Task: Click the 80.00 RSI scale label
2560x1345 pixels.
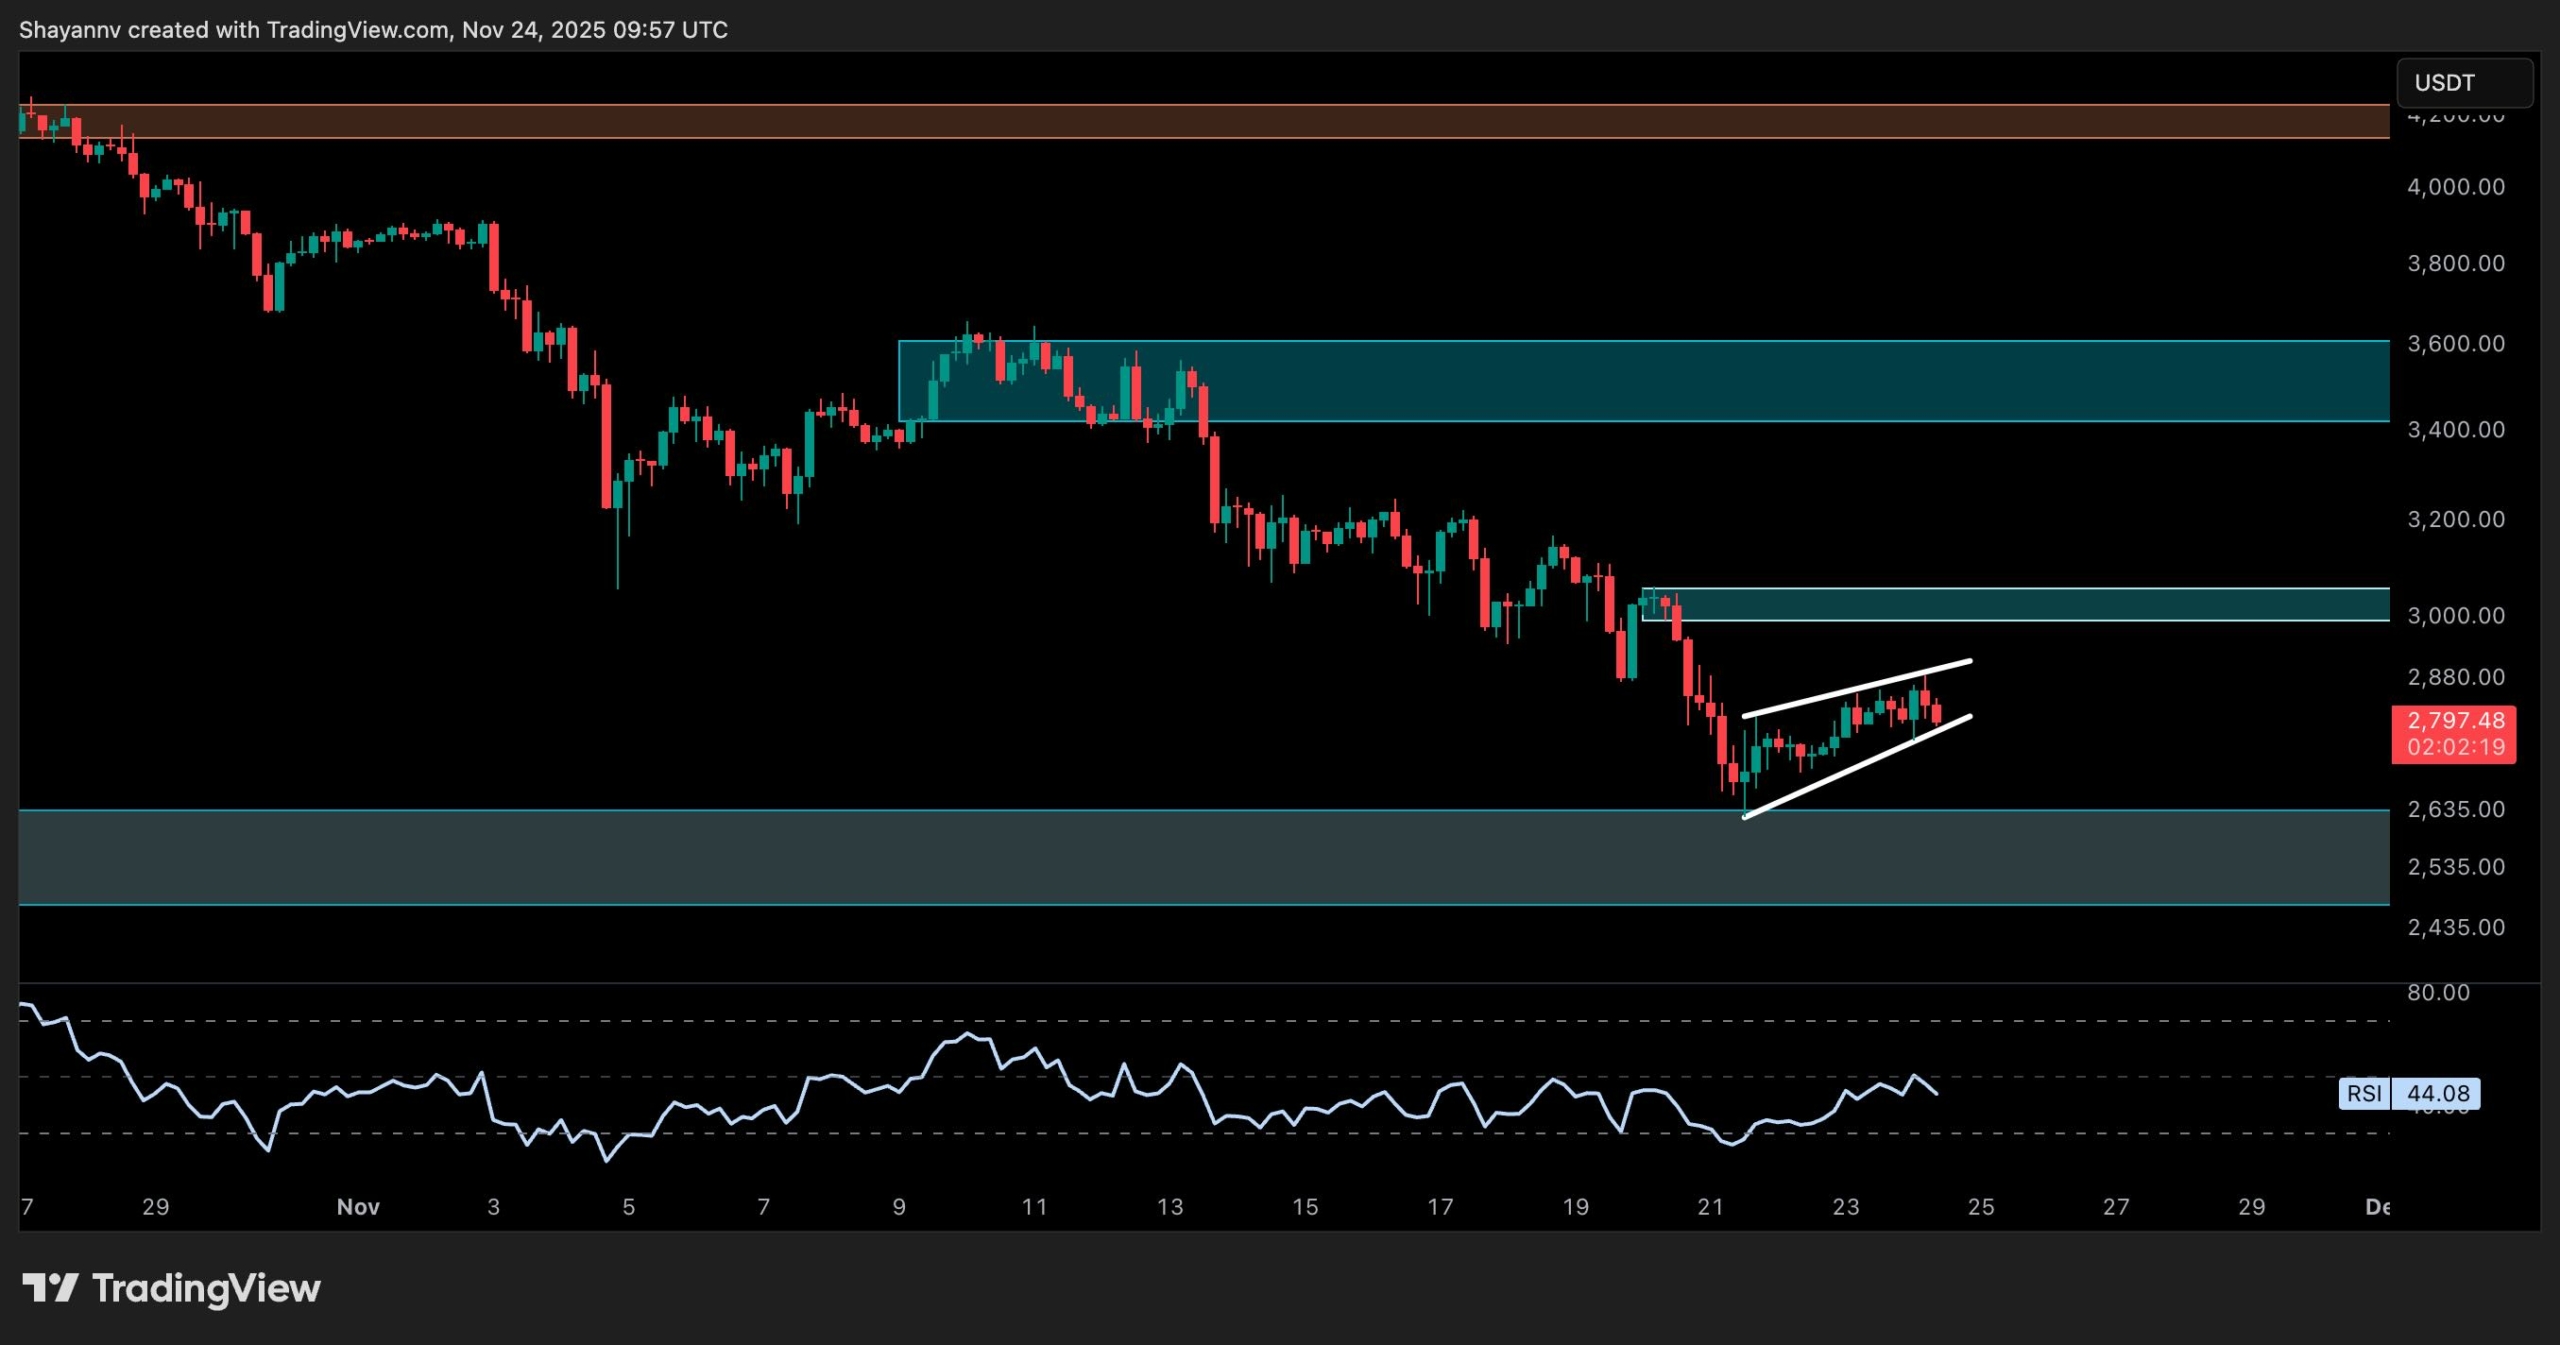Action: (x=2437, y=992)
